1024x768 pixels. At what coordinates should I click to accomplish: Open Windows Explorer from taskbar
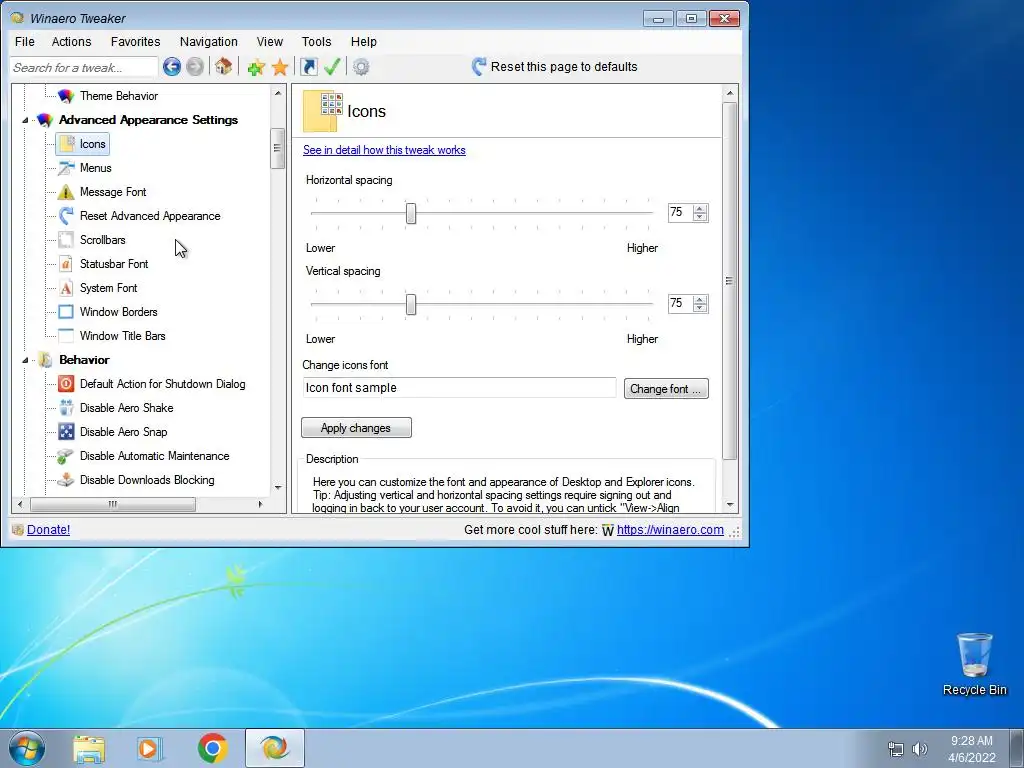(x=89, y=749)
